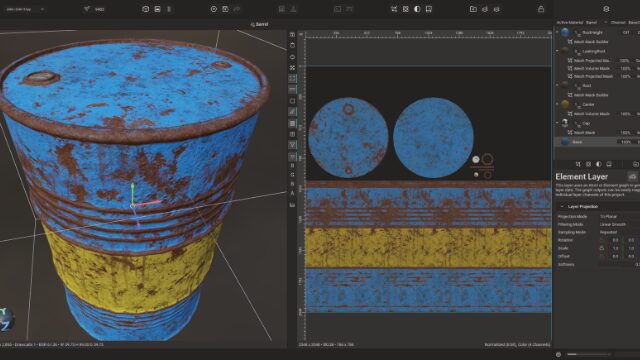Screen dimensions: 640x360
Task: Click the first Offset value field
Action: click(616, 256)
